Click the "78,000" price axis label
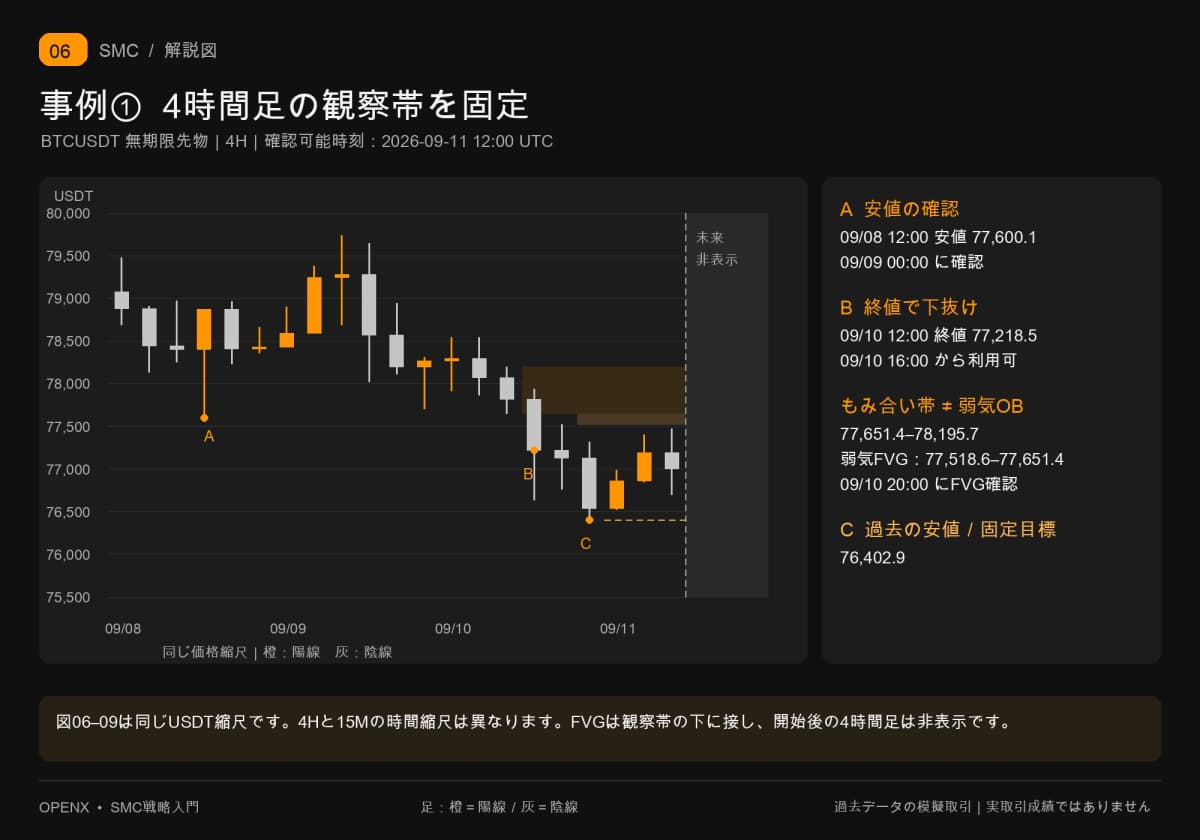Viewport: 1200px width, 840px height. pyautogui.click(x=68, y=384)
